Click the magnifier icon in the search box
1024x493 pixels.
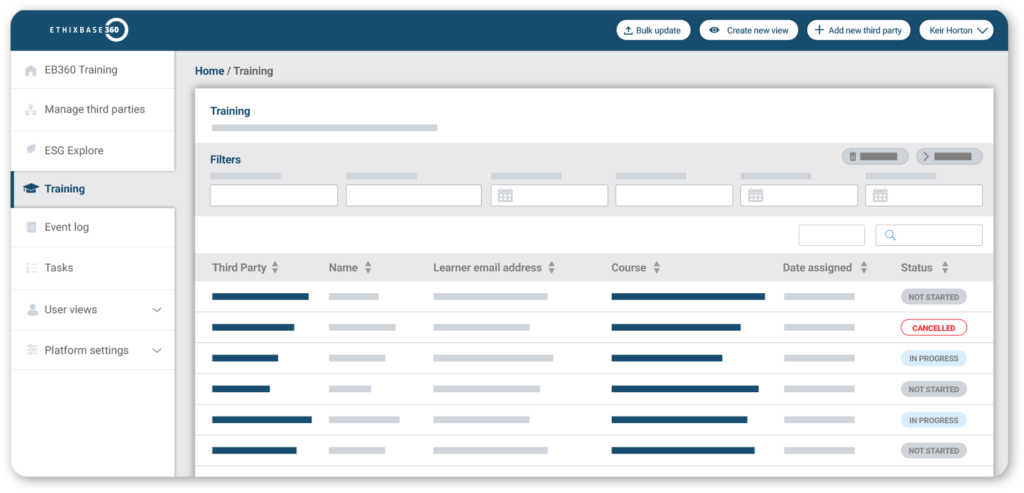pos(889,236)
